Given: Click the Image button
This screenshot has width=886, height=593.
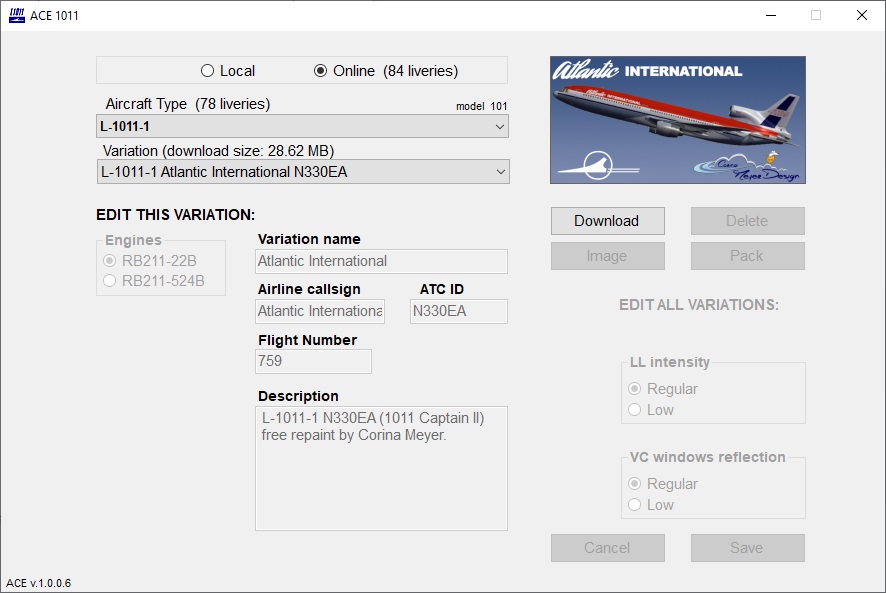Looking at the screenshot, I should [x=607, y=256].
